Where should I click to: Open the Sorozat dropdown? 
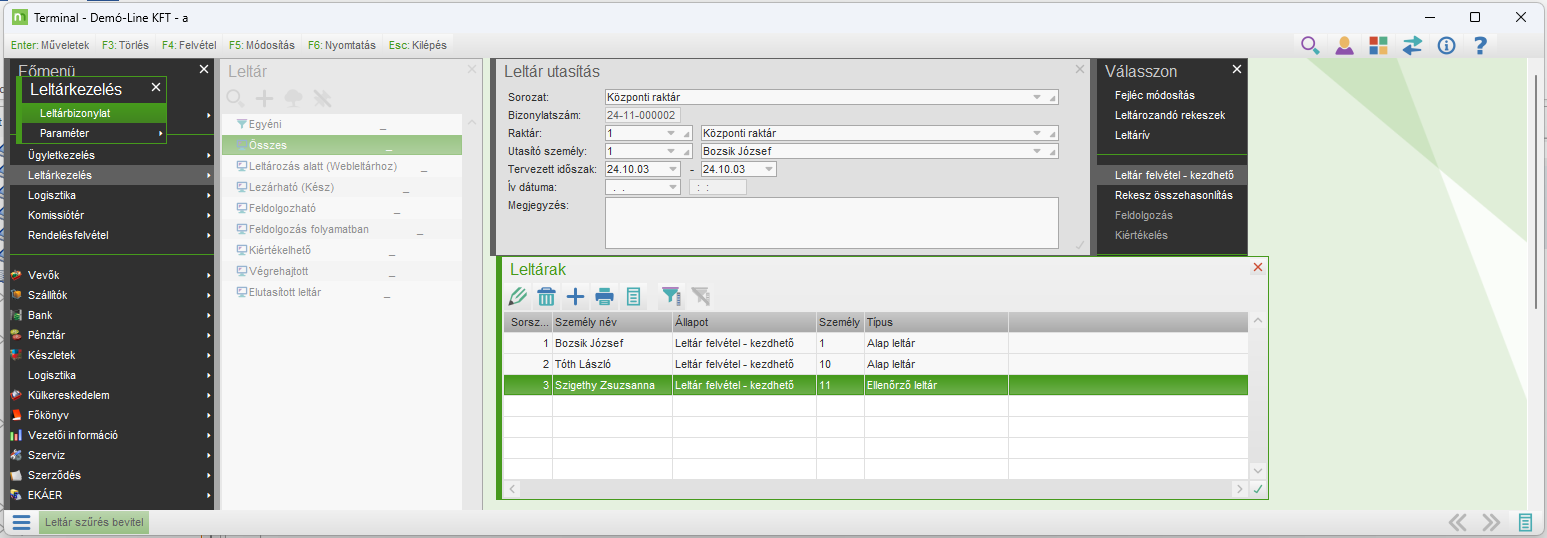[1037, 97]
